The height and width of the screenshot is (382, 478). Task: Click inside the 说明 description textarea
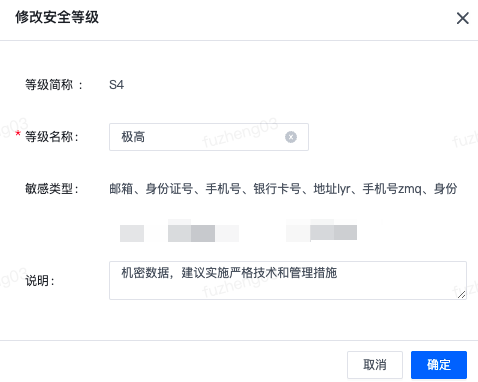[288, 280]
